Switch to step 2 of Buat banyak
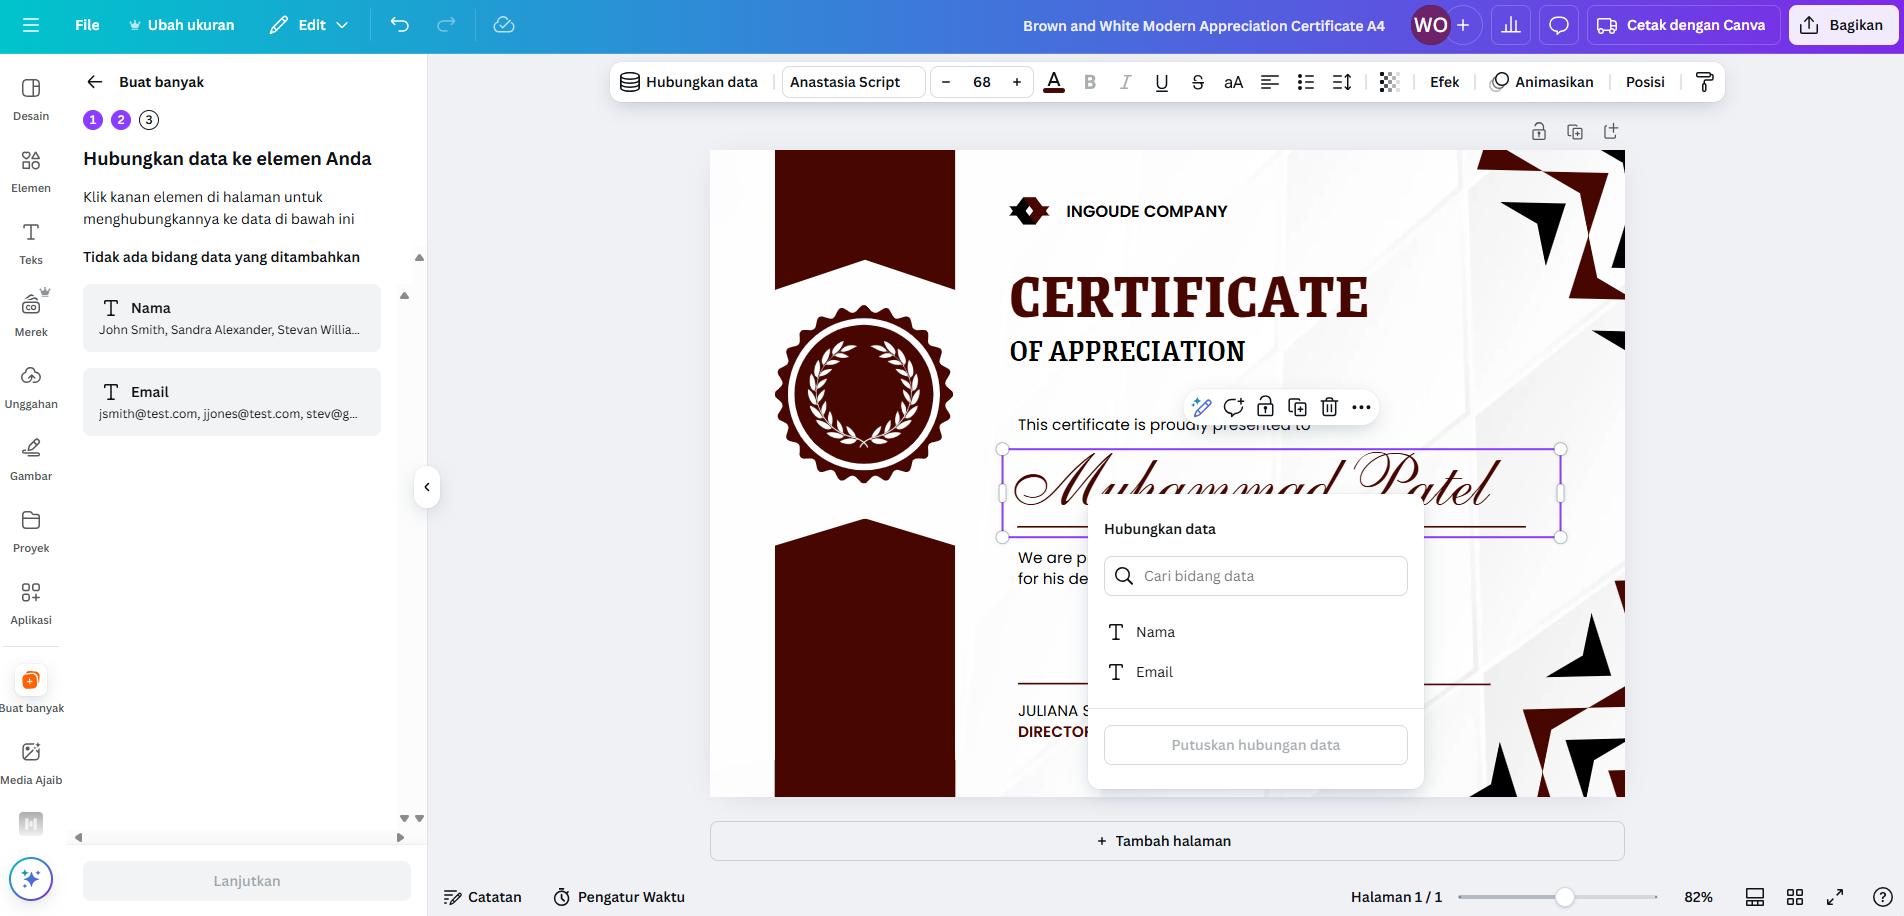1904x916 pixels. 121,119
